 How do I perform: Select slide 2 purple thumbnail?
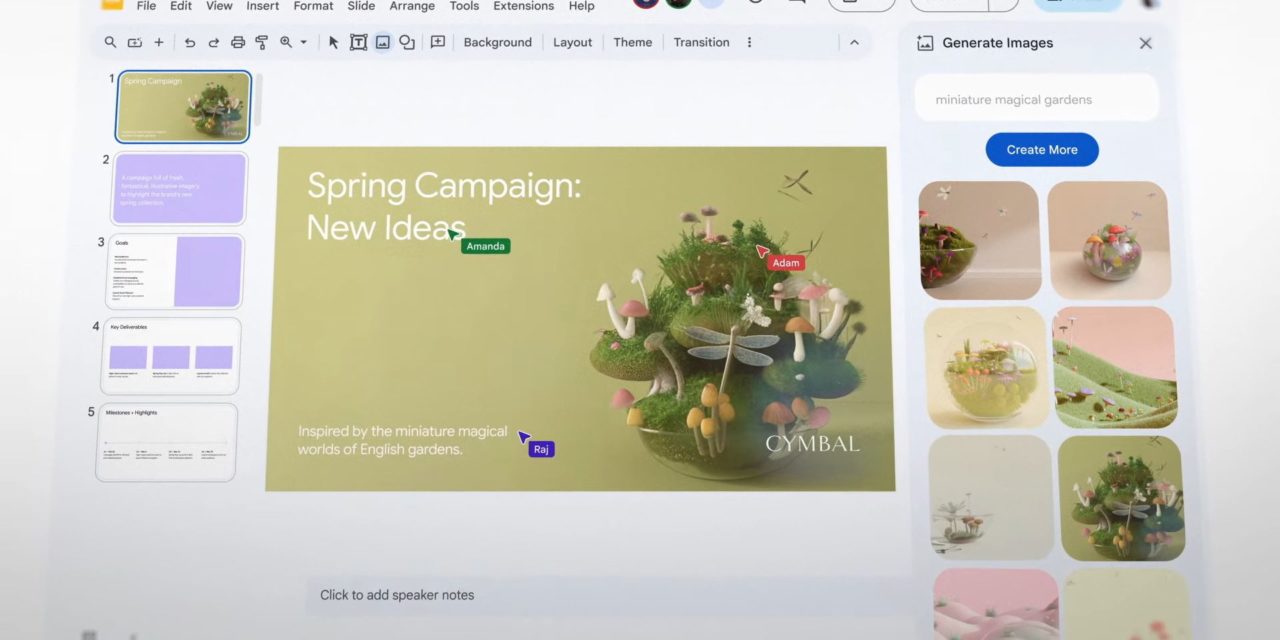179,188
